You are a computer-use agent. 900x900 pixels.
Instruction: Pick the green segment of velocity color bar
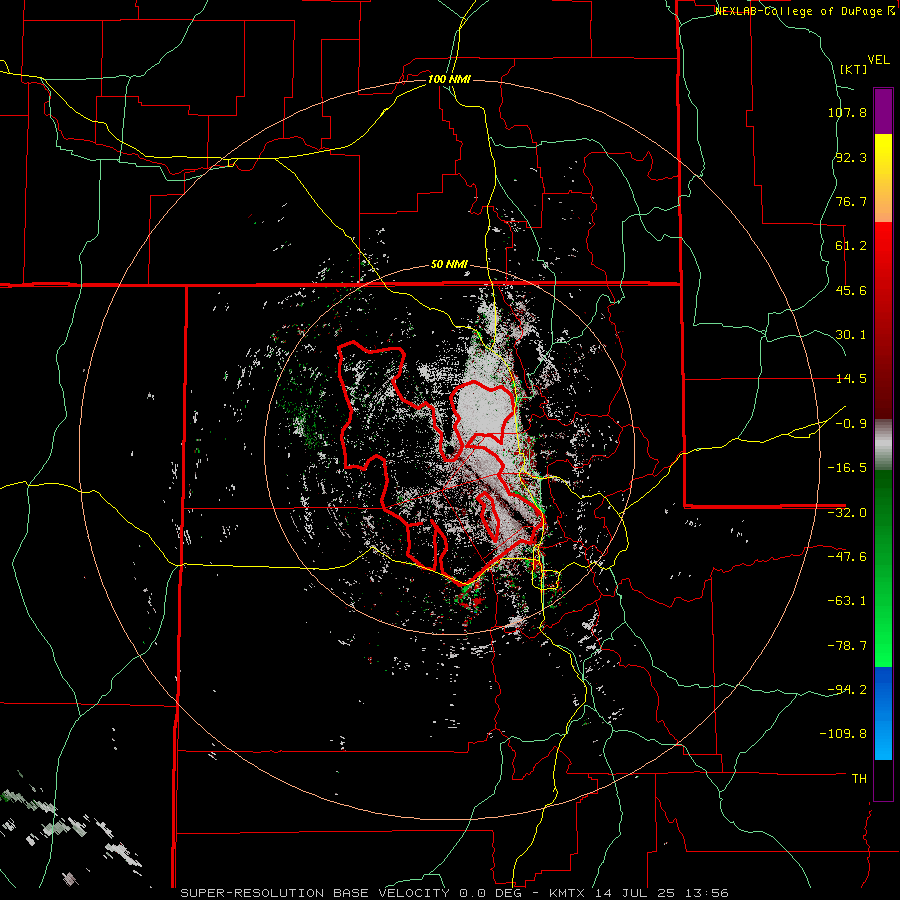click(x=883, y=568)
